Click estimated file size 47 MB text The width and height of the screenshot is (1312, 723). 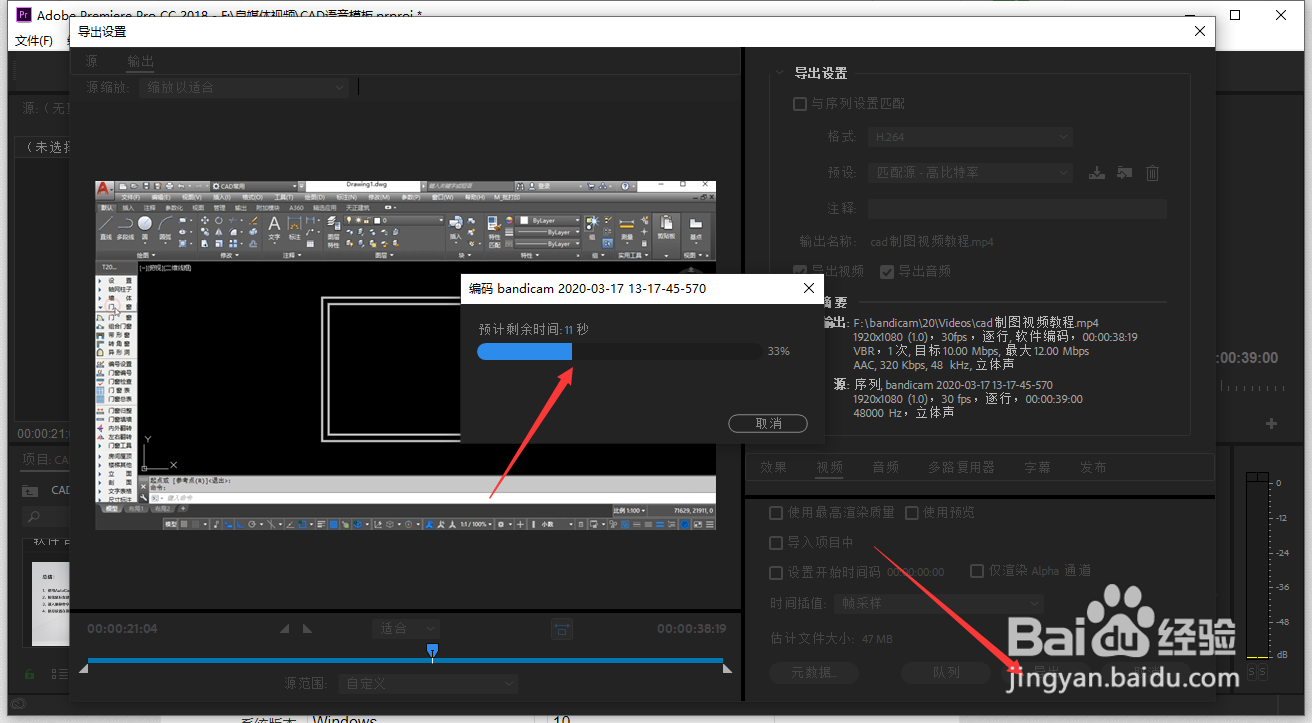(x=876, y=639)
